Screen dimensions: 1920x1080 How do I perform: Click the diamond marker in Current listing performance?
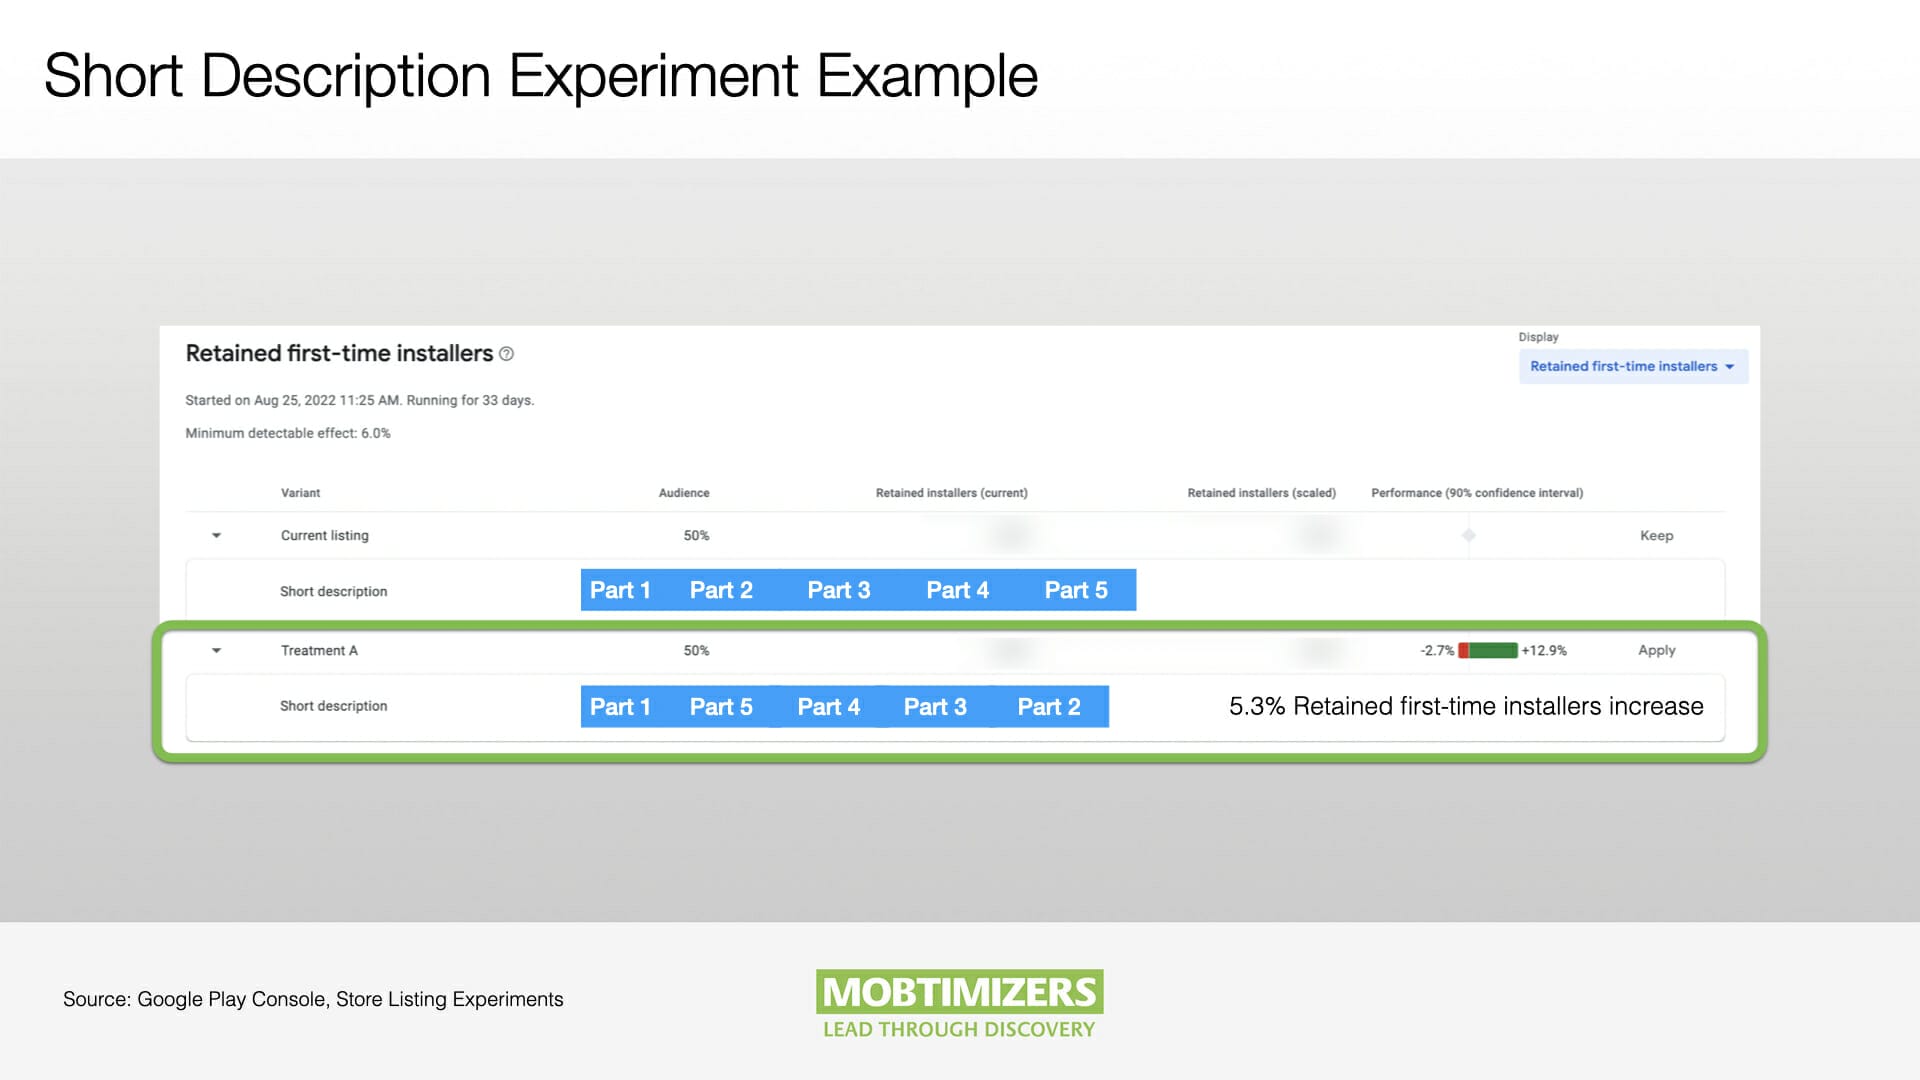[1468, 536]
